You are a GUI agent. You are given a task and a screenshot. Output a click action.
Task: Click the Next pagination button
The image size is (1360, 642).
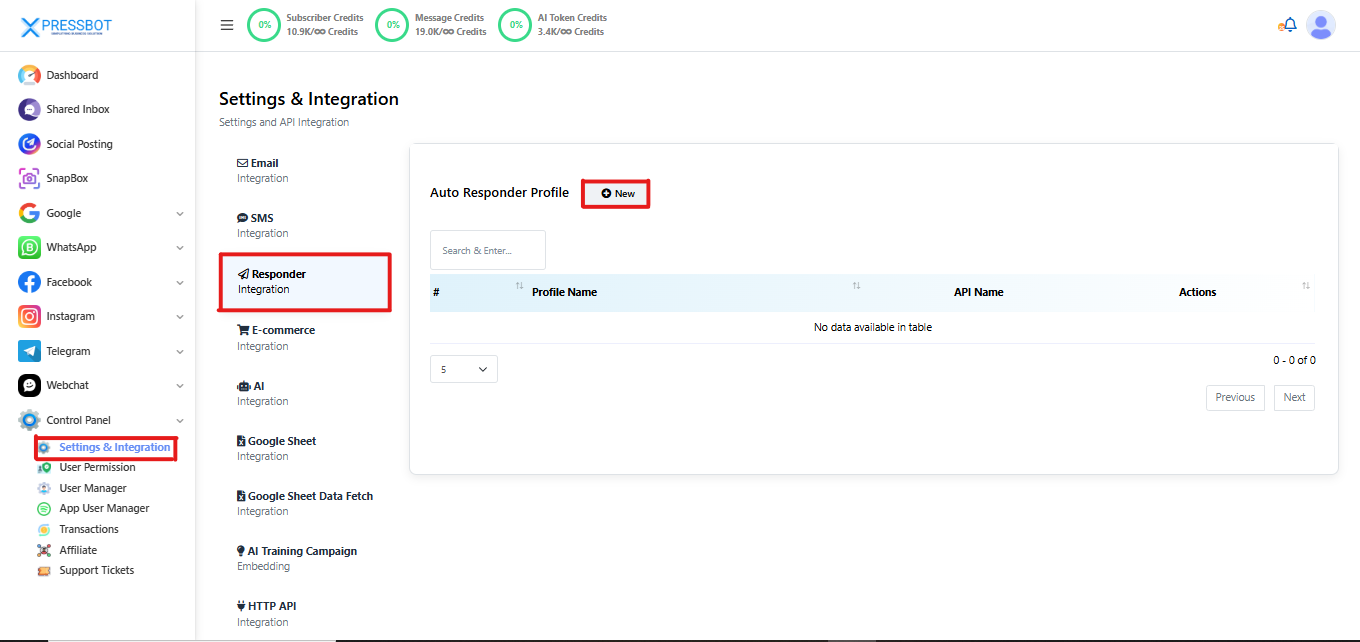point(1294,397)
